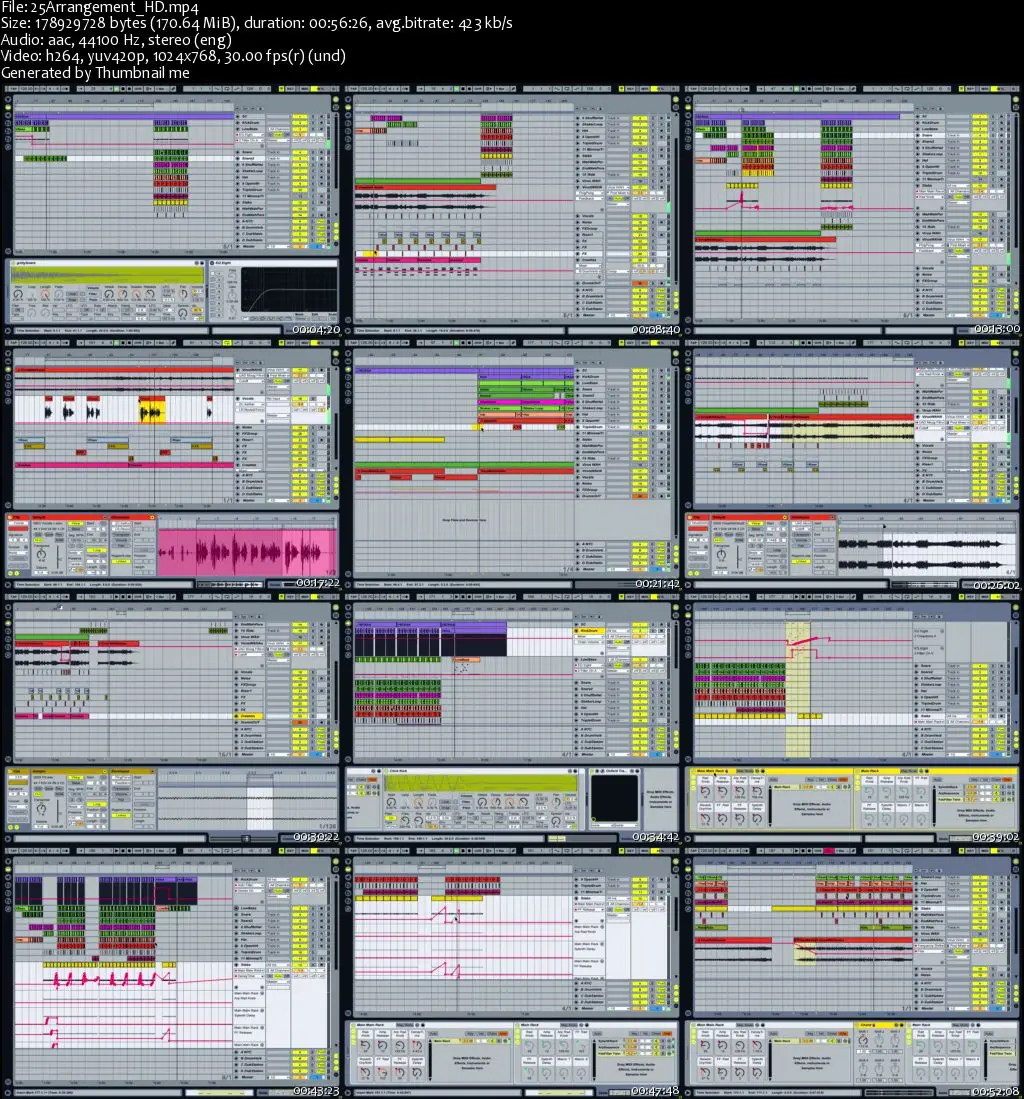Image resolution: width=1024 pixels, height=1099 pixels.
Task: Click the Size and duration info line
Action: [x=257, y=23]
